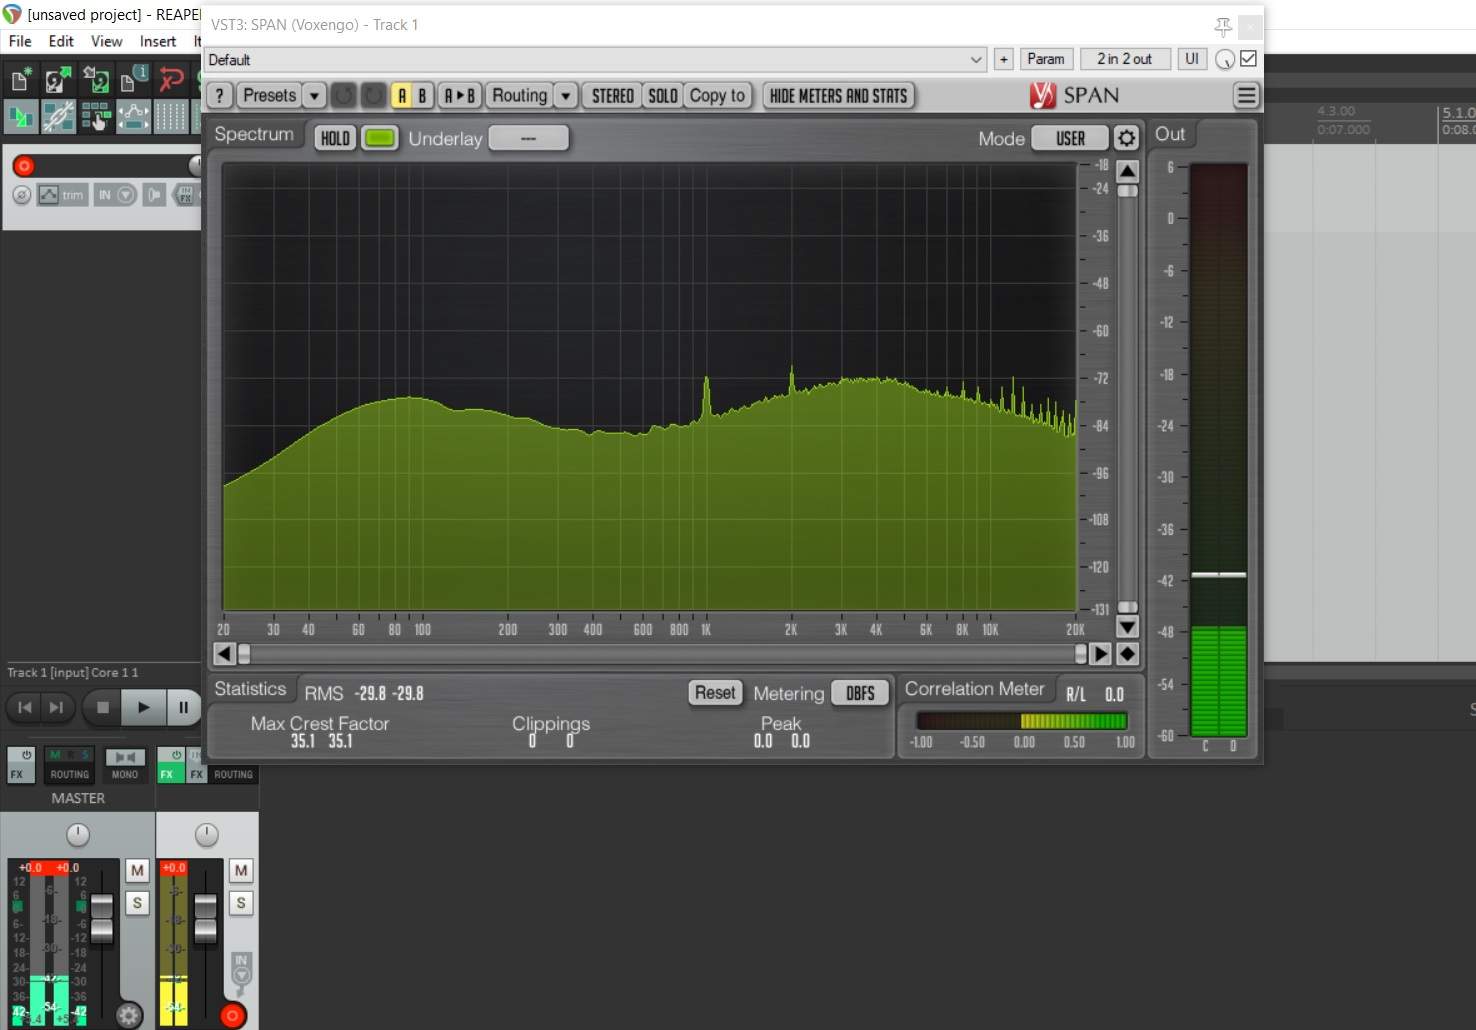The width and height of the screenshot is (1476, 1030).
Task: Open project using toolbar icon
Action: (58, 79)
